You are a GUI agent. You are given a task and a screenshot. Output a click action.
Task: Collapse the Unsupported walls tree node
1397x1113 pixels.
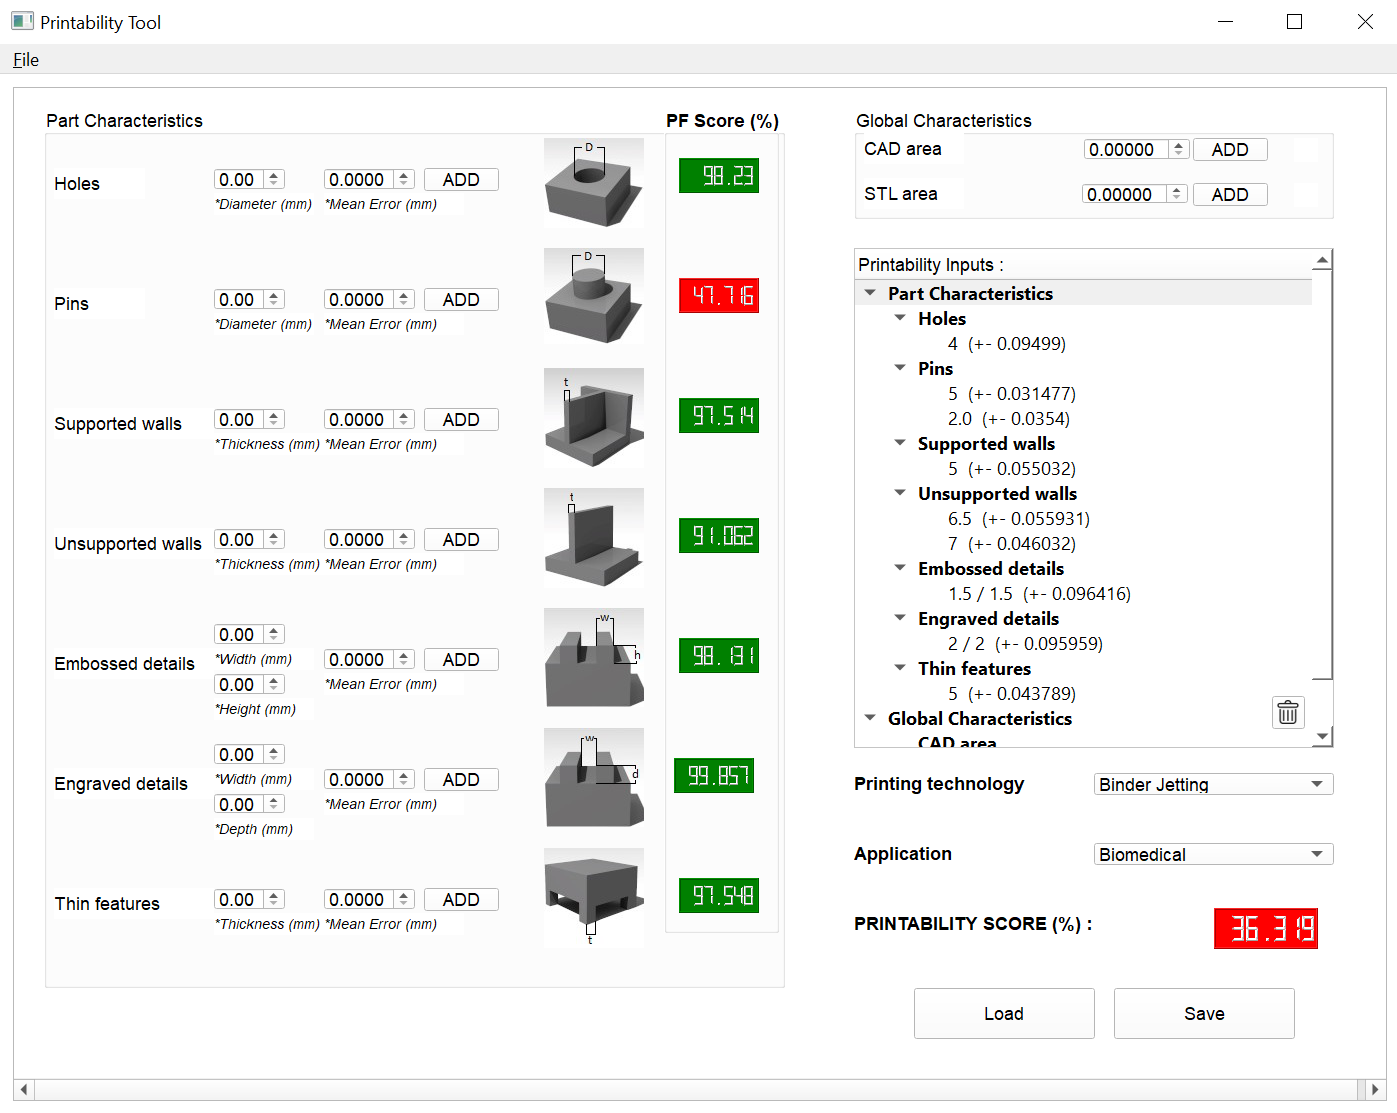pos(900,493)
